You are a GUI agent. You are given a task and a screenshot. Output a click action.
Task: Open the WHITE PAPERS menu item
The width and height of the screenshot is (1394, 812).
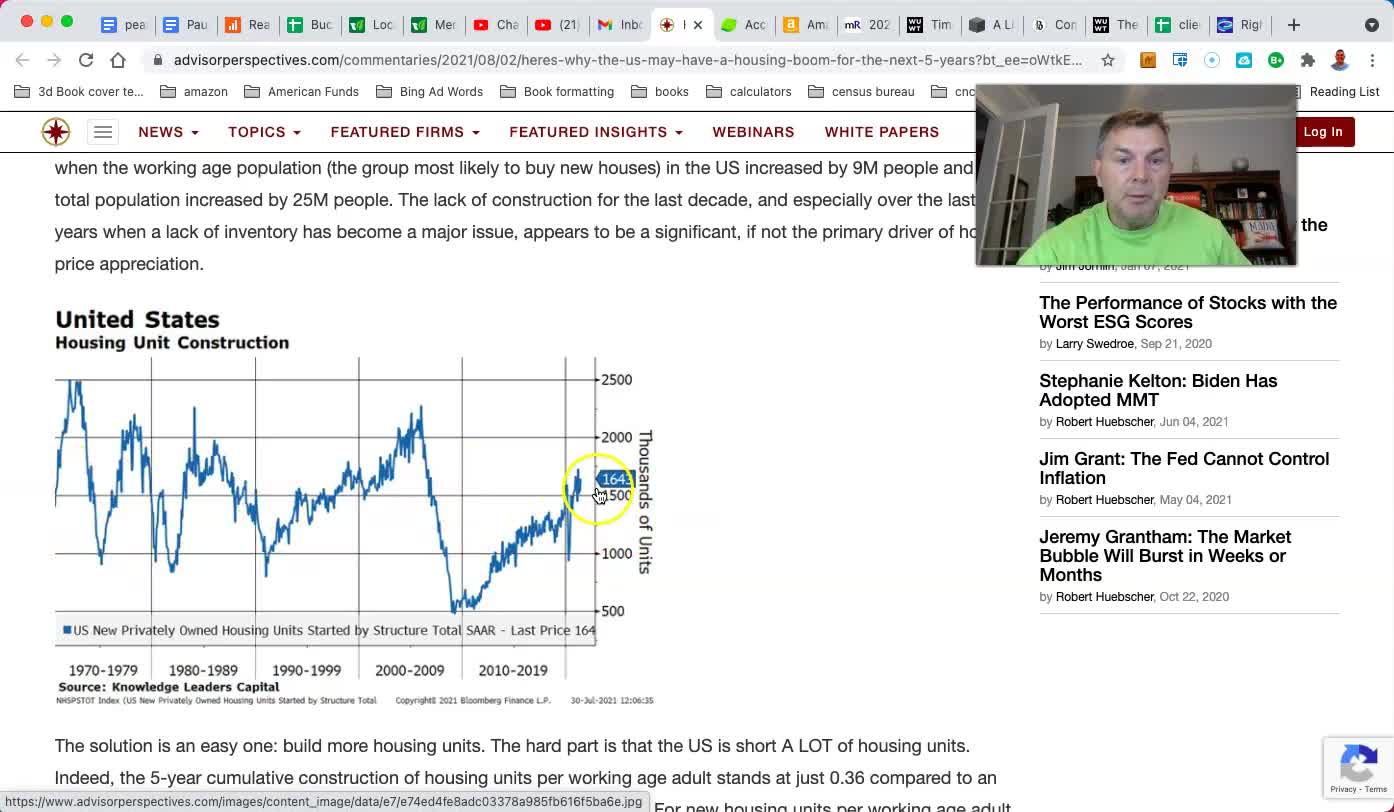click(x=882, y=132)
